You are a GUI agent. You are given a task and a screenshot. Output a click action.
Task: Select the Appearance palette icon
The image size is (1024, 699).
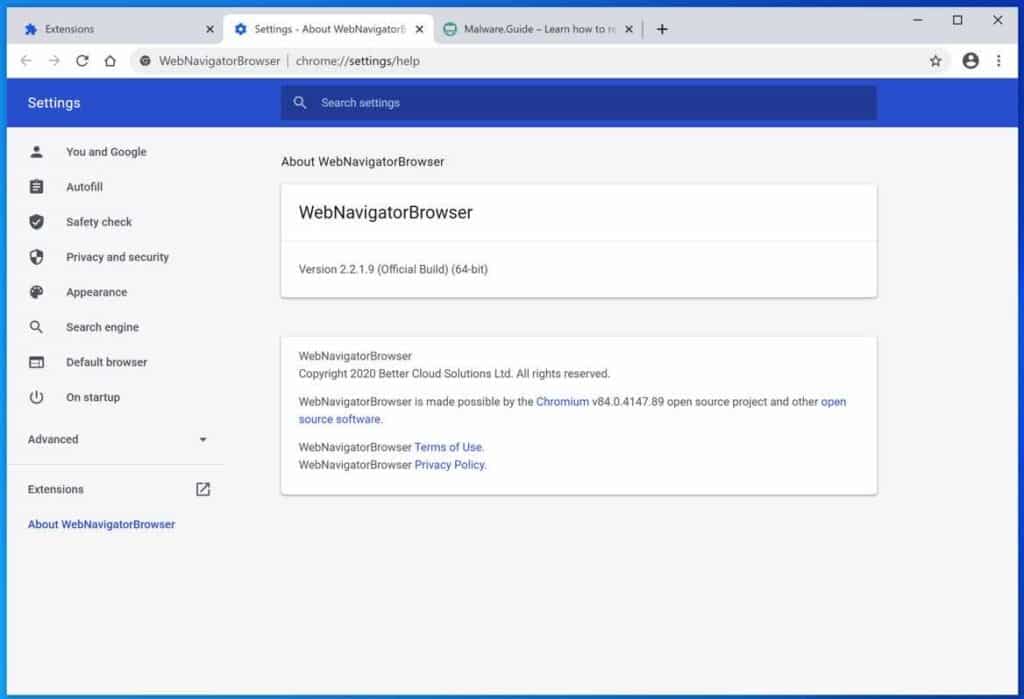click(x=37, y=291)
